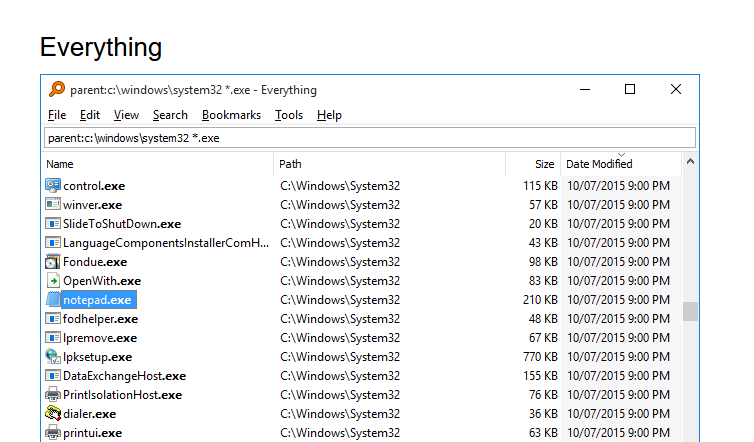Image resolution: width=754 pixels, height=442 pixels.
Task: Click the OpenWith.exe green arrow icon
Action: pos(53,280)
